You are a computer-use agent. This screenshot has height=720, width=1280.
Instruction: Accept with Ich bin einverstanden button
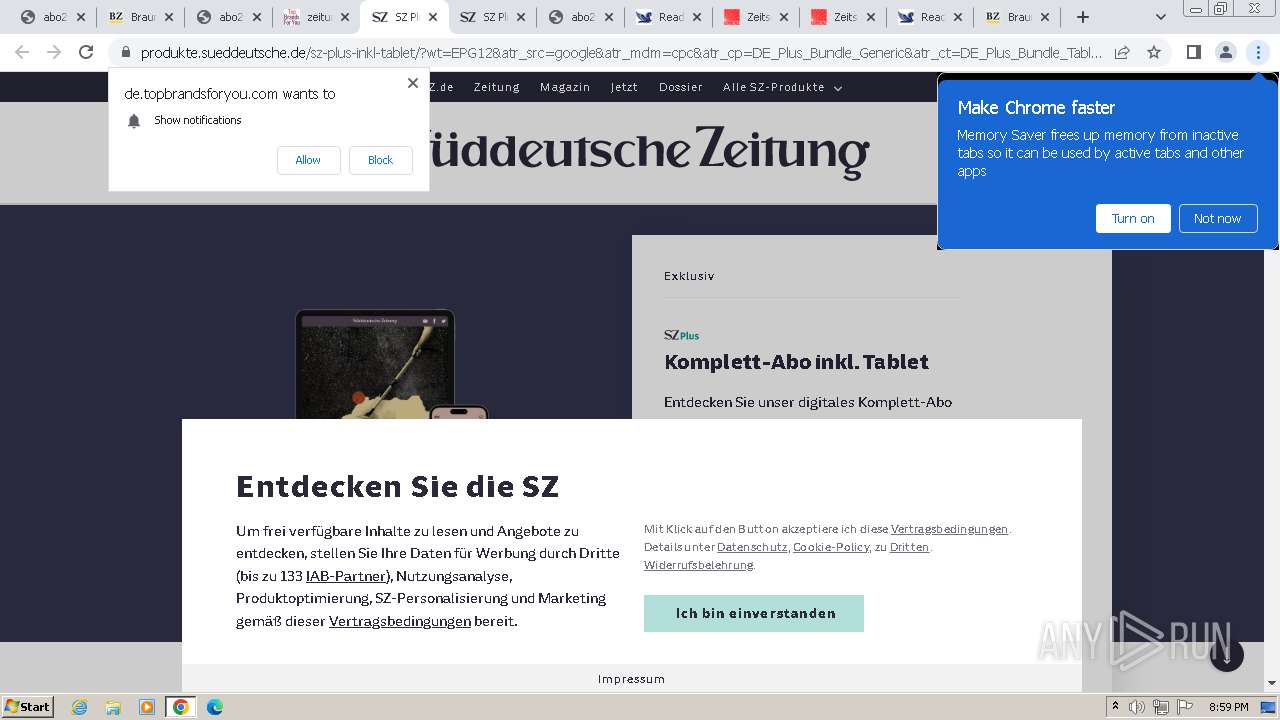754,613
